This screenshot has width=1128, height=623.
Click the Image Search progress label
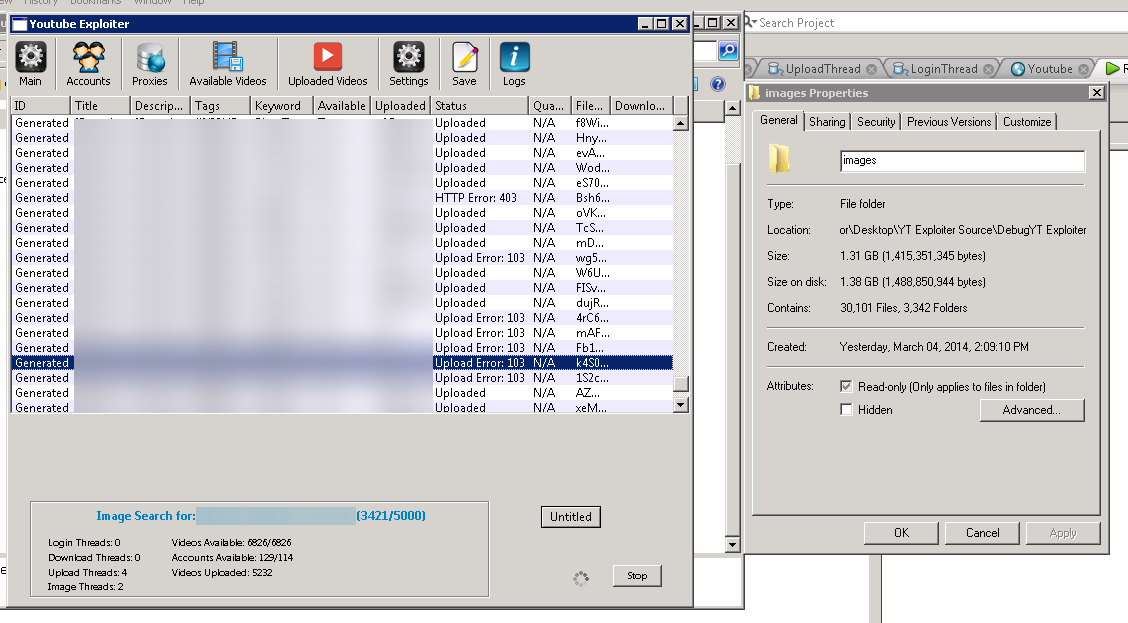(260, 516)
